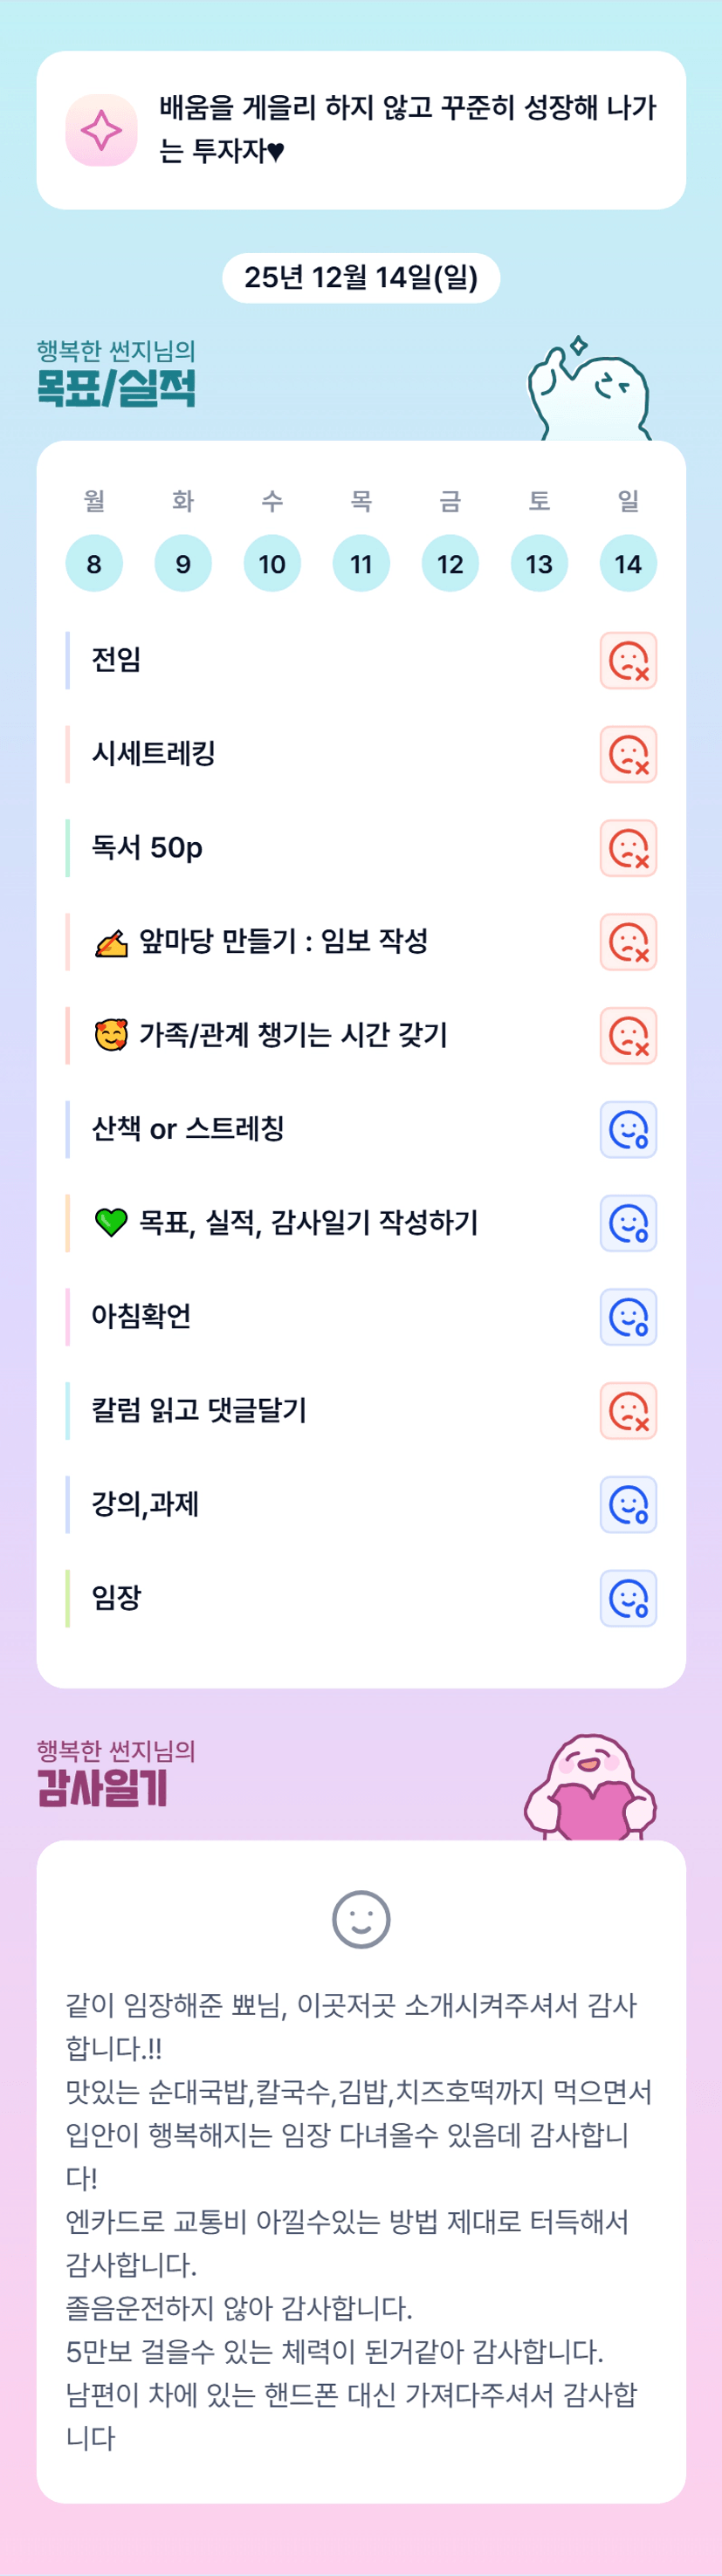The image size is (722, 2576).
Task: Click the pink sparkle star icon
Action: (101, 130)
